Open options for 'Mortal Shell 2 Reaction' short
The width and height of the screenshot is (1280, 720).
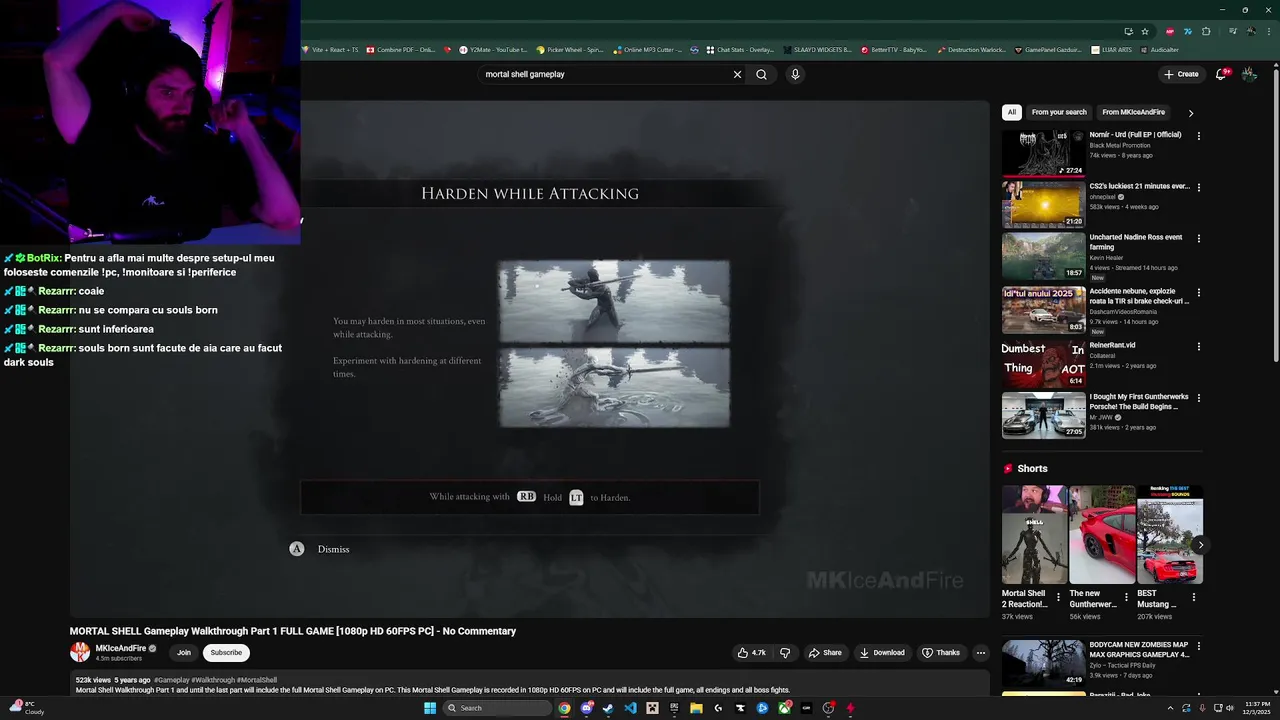coord(1058,597)
